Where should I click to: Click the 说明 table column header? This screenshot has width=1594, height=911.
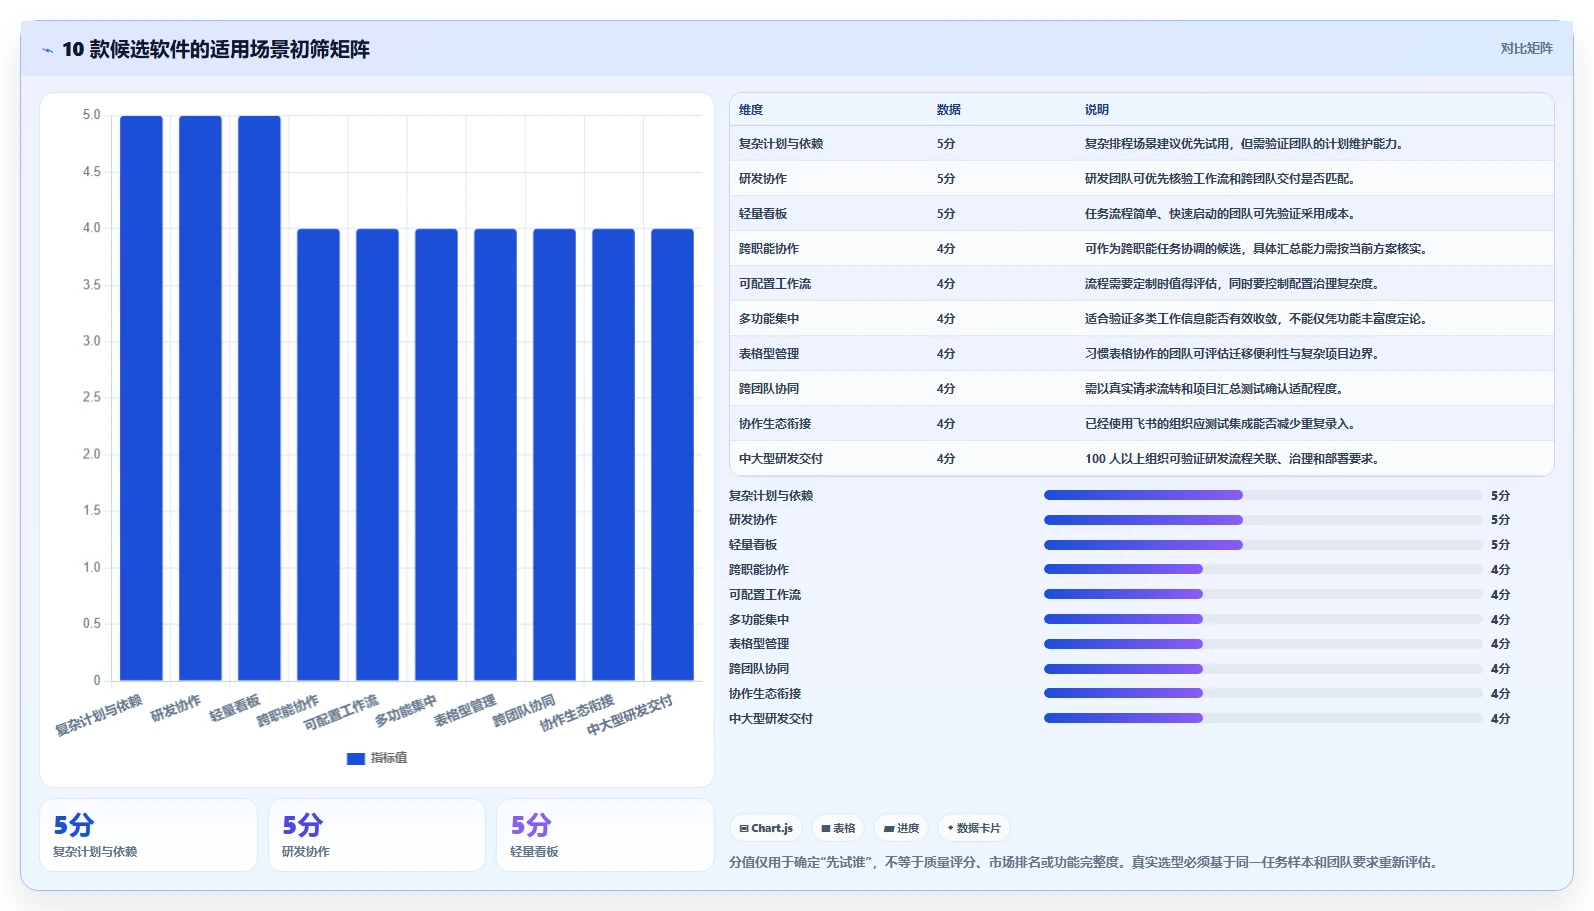tap(1097, 110)
